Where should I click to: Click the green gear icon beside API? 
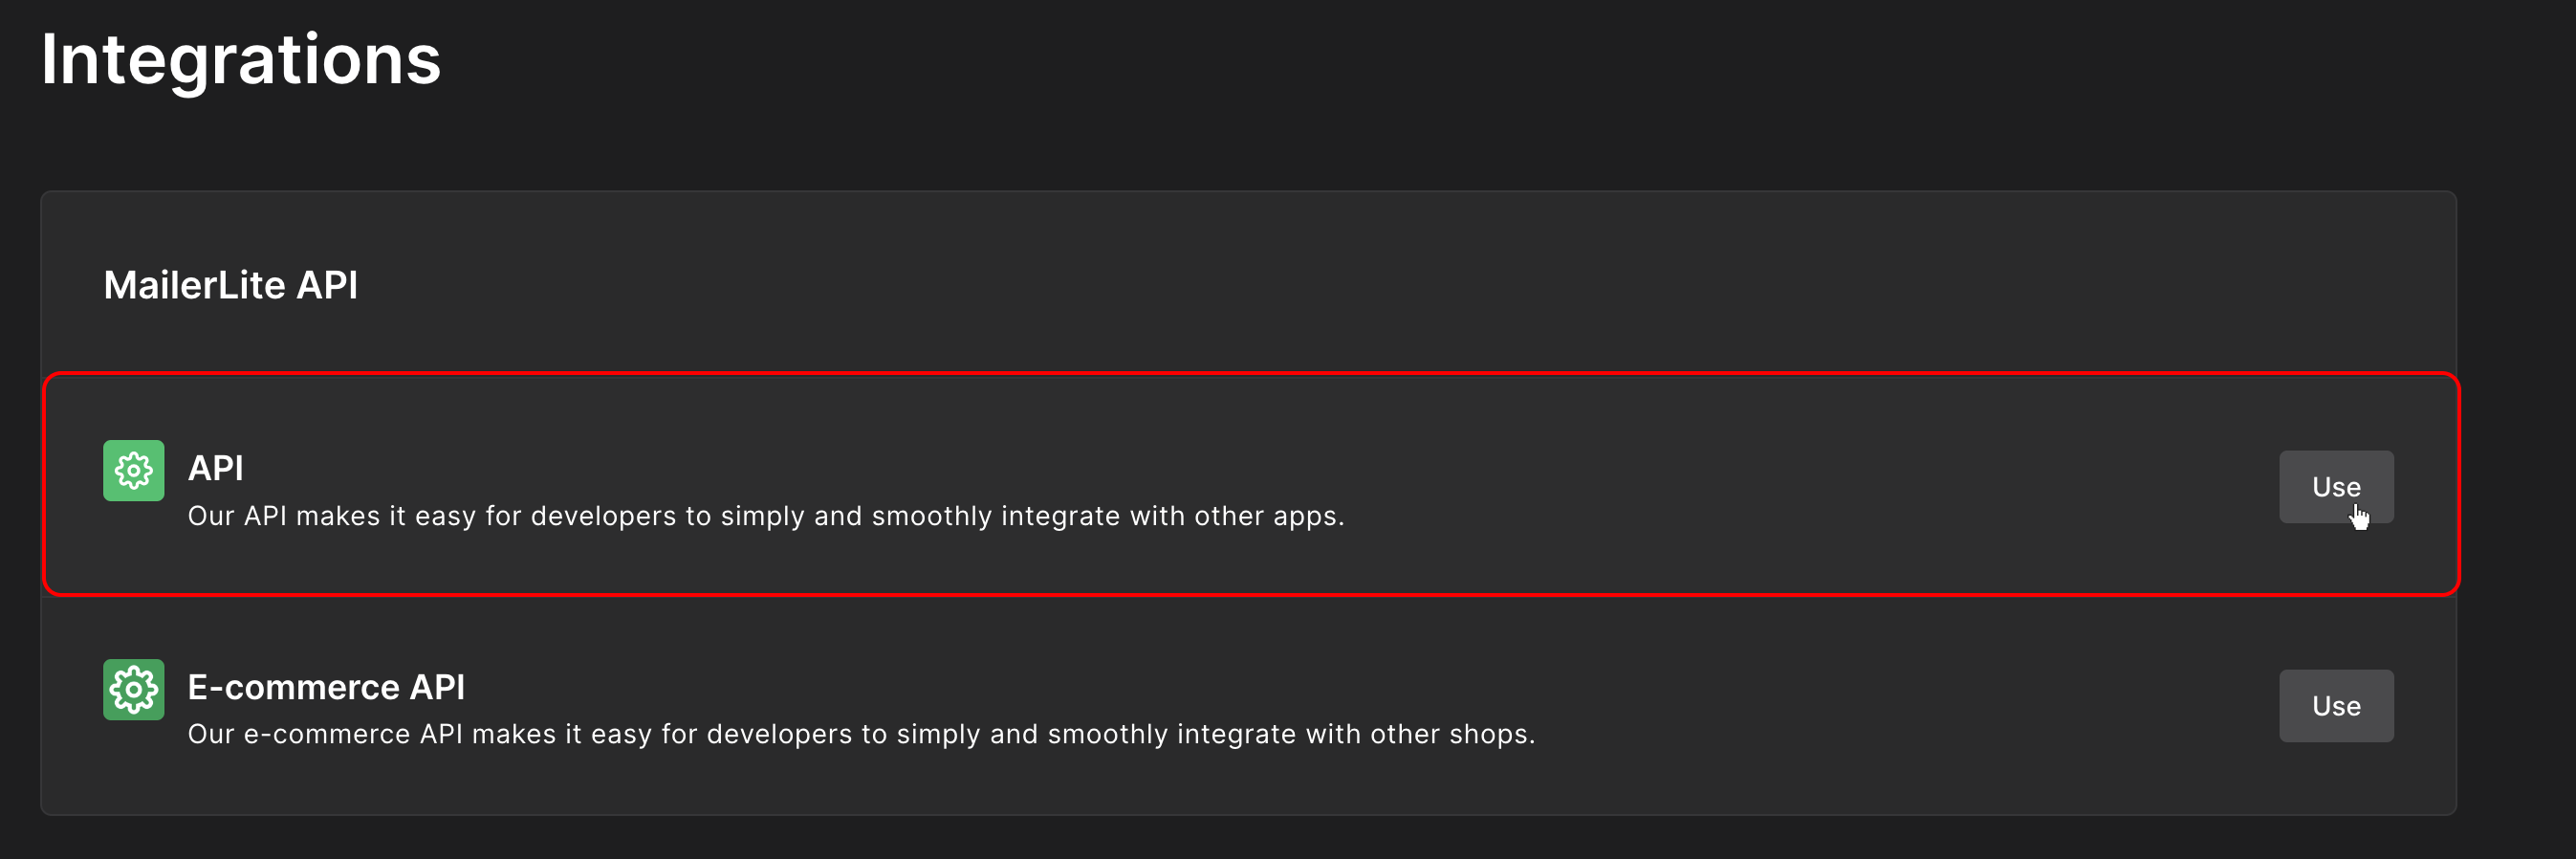tap(133, 470)
